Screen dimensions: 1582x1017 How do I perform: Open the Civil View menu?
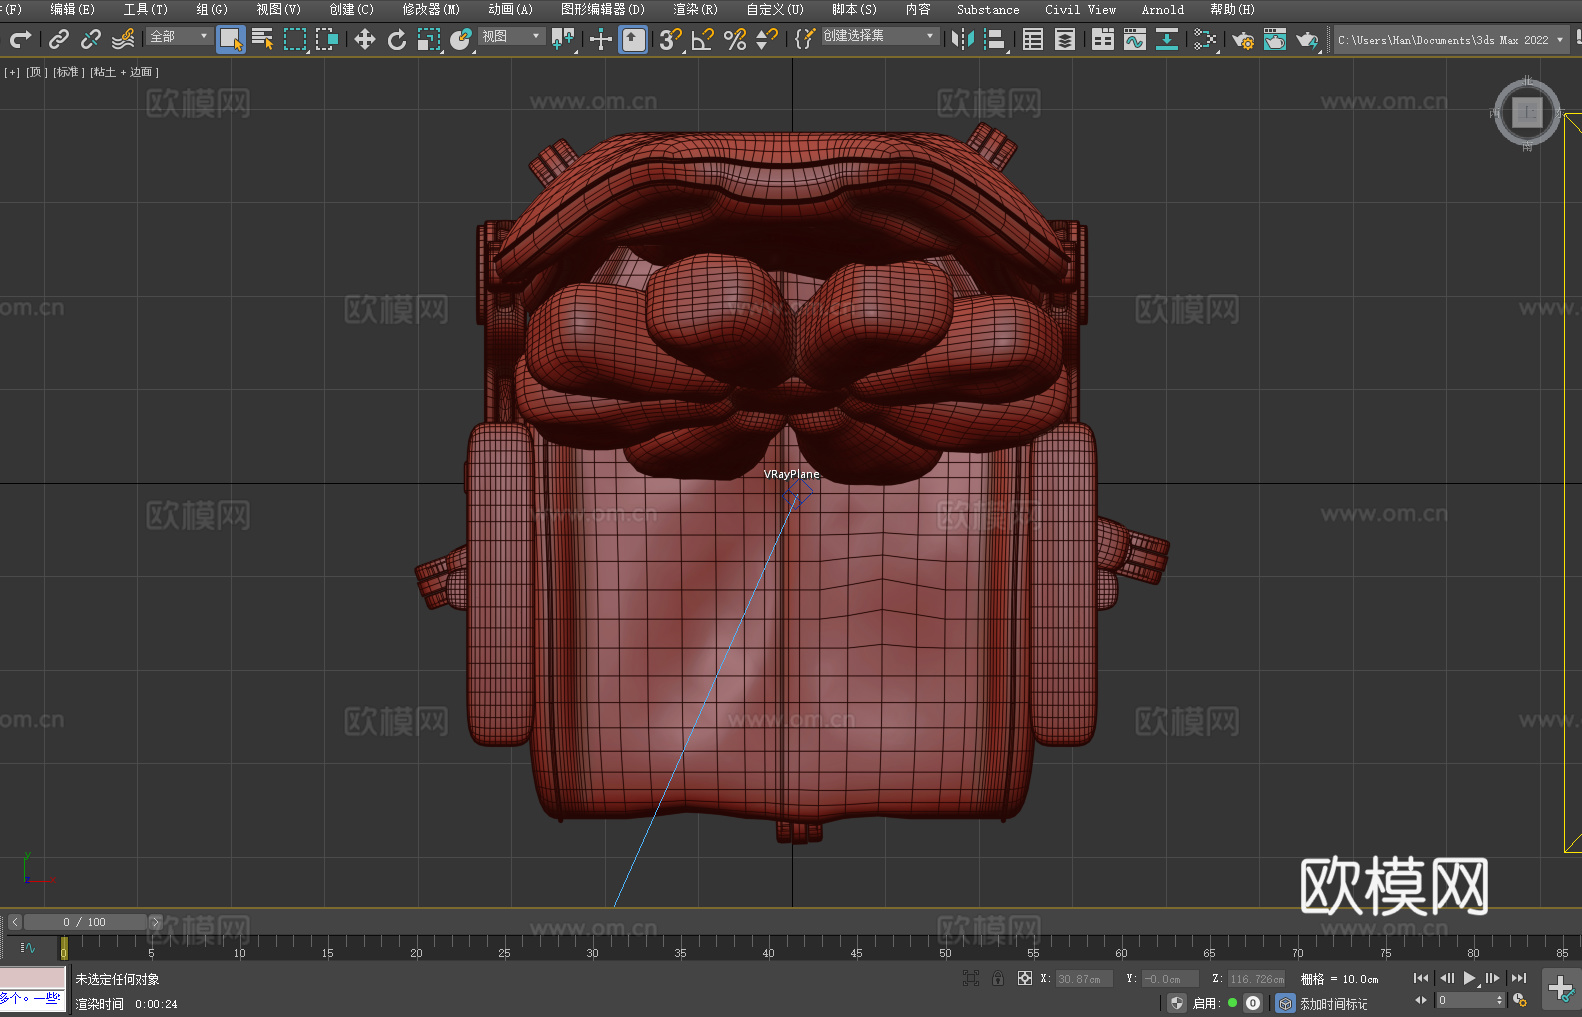click(x=1080, y=9)
